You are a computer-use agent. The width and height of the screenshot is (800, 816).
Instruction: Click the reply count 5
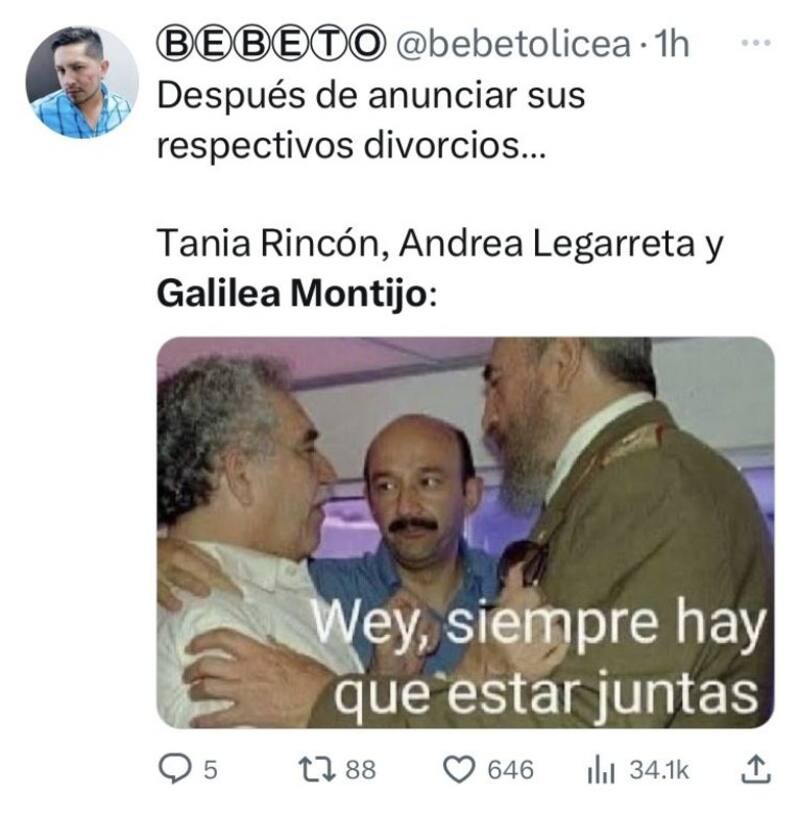pyautogui.click(x=210, y=770)
